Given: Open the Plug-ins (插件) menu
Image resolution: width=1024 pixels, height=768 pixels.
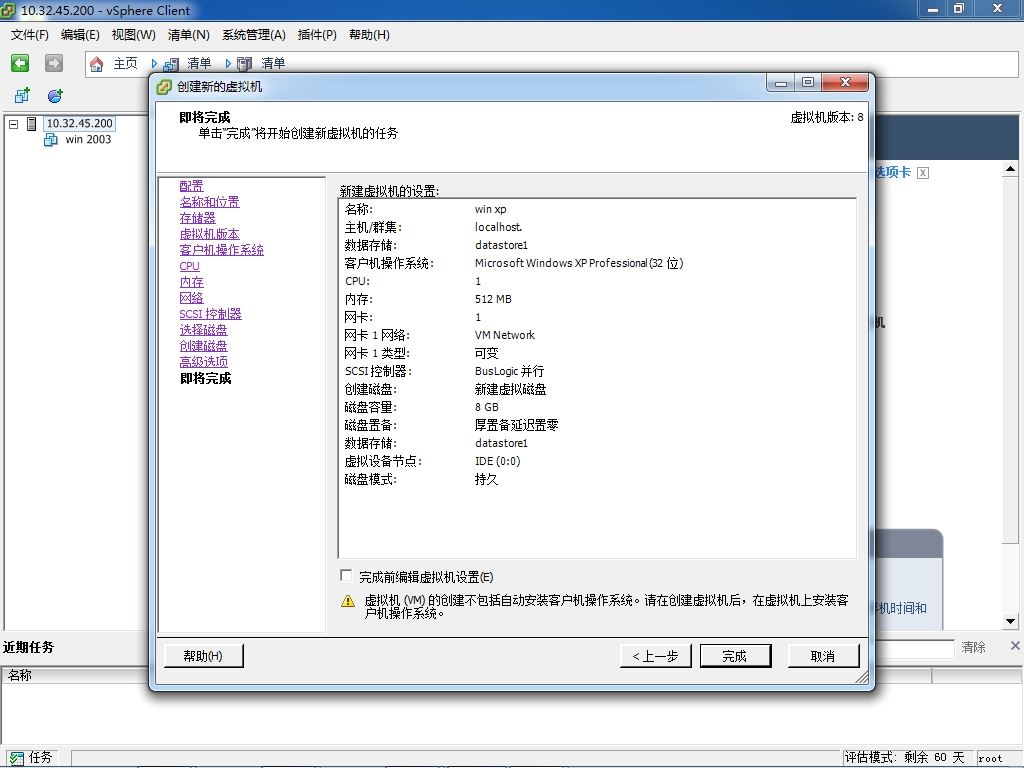Looking at the screenshot, I should click(317, 35).
